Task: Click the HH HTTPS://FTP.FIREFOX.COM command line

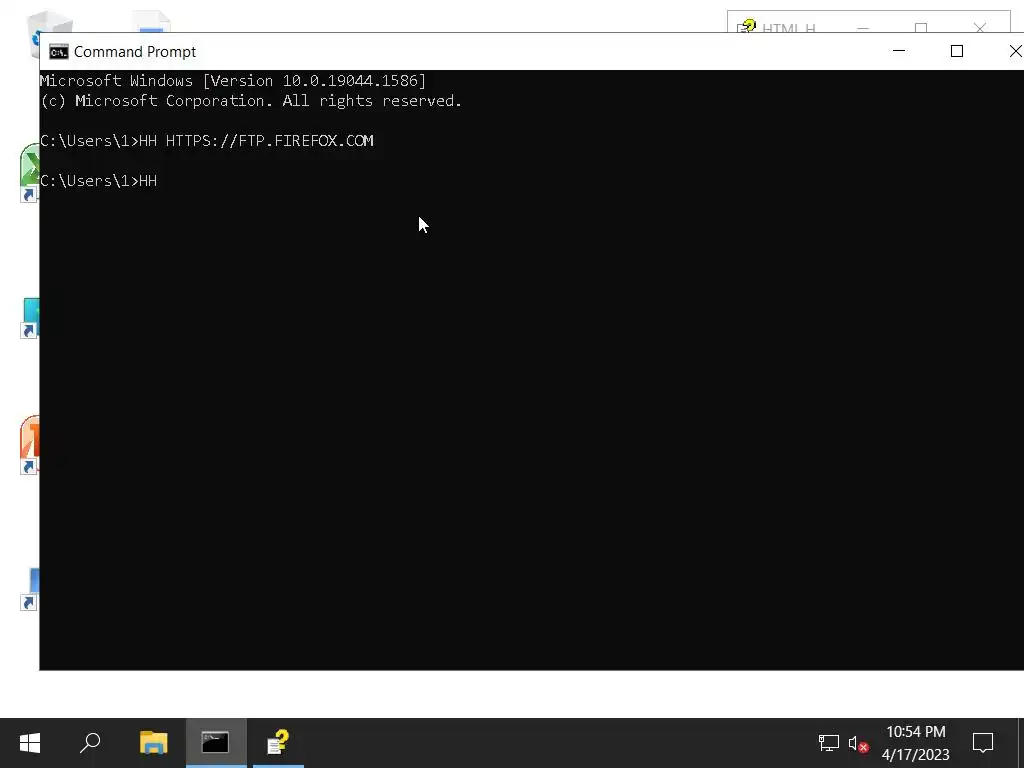Action: tap(206, 141)
